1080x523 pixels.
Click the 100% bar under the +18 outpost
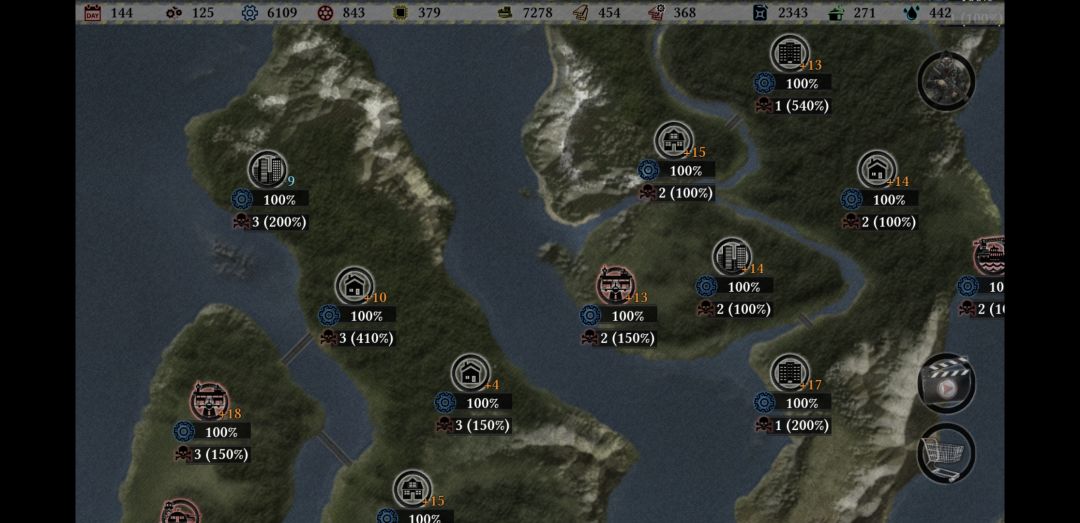(222, 432)
